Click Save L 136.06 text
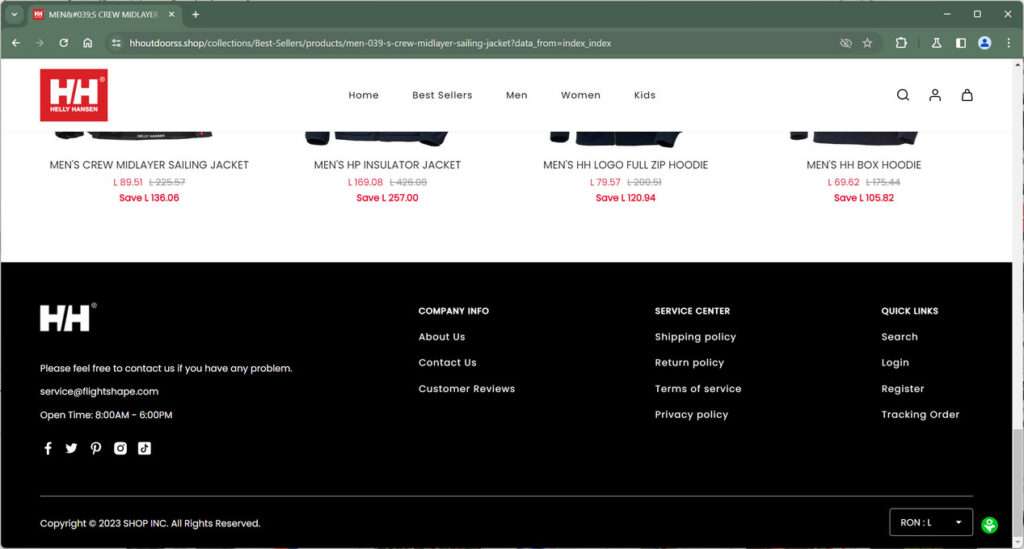This screenshot has width=1024, height=549. (149, 198)
